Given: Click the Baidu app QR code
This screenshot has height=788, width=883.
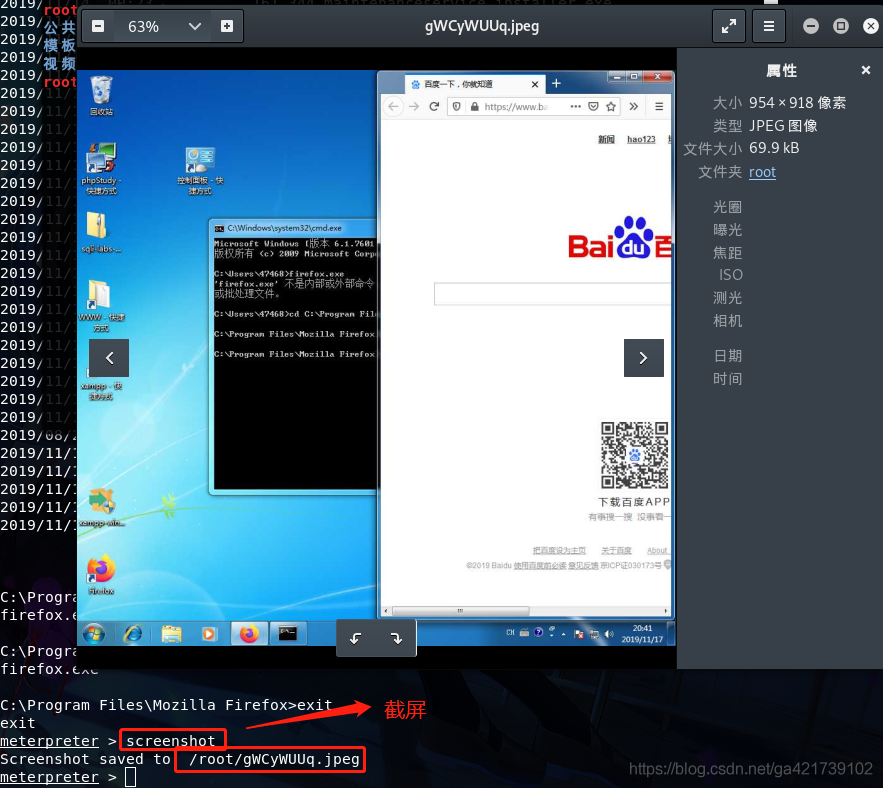Looking at the screenshot, I should tap(635, 455).
